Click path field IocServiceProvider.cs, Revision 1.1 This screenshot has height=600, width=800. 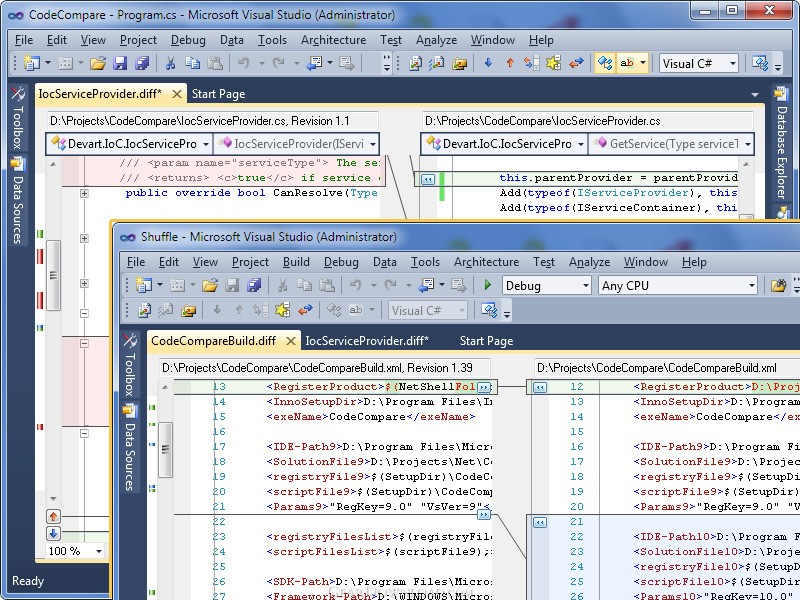click(x=213, y=121)
